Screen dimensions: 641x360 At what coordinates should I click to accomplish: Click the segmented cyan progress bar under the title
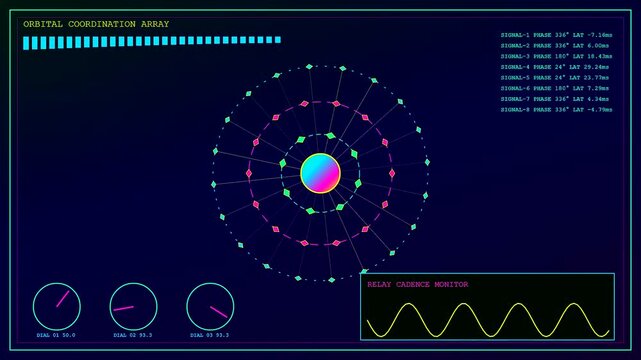[x=152, y=42]
